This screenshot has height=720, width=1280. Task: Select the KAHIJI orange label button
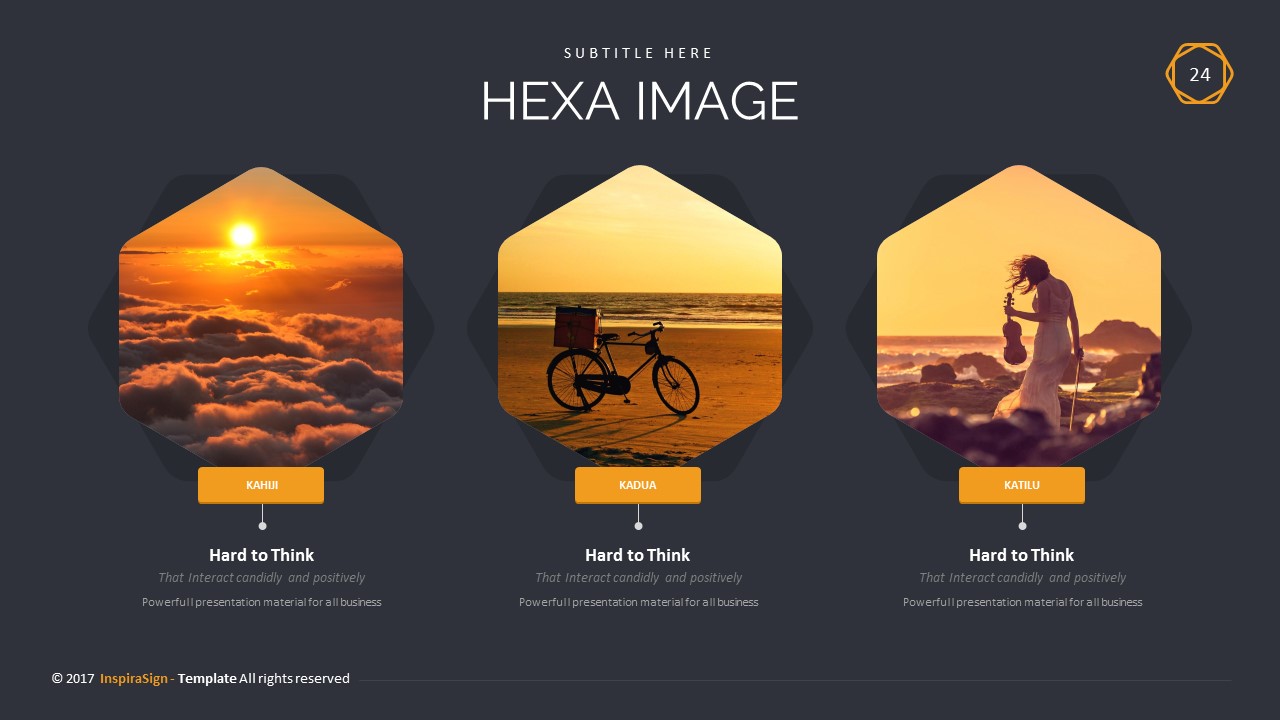click(x=261, y=485)
